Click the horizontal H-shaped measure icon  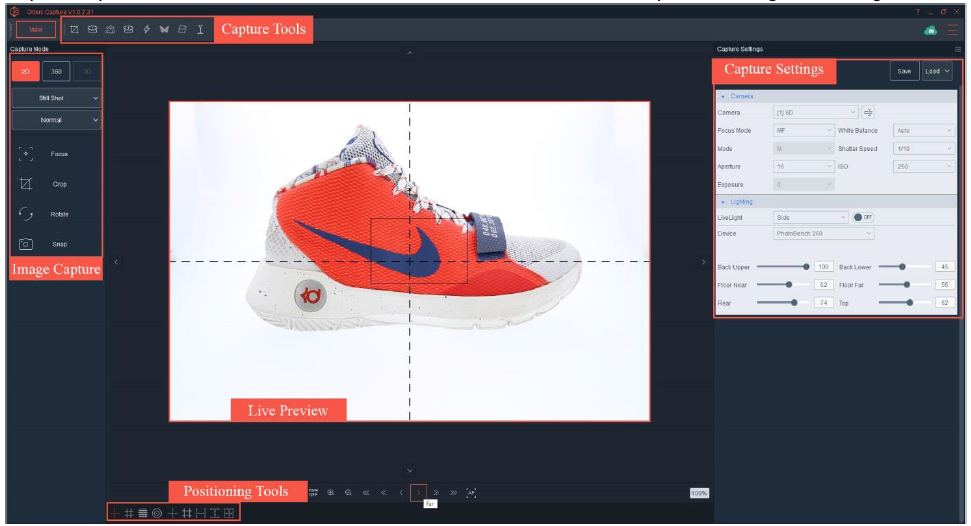(x=200, y=513)
